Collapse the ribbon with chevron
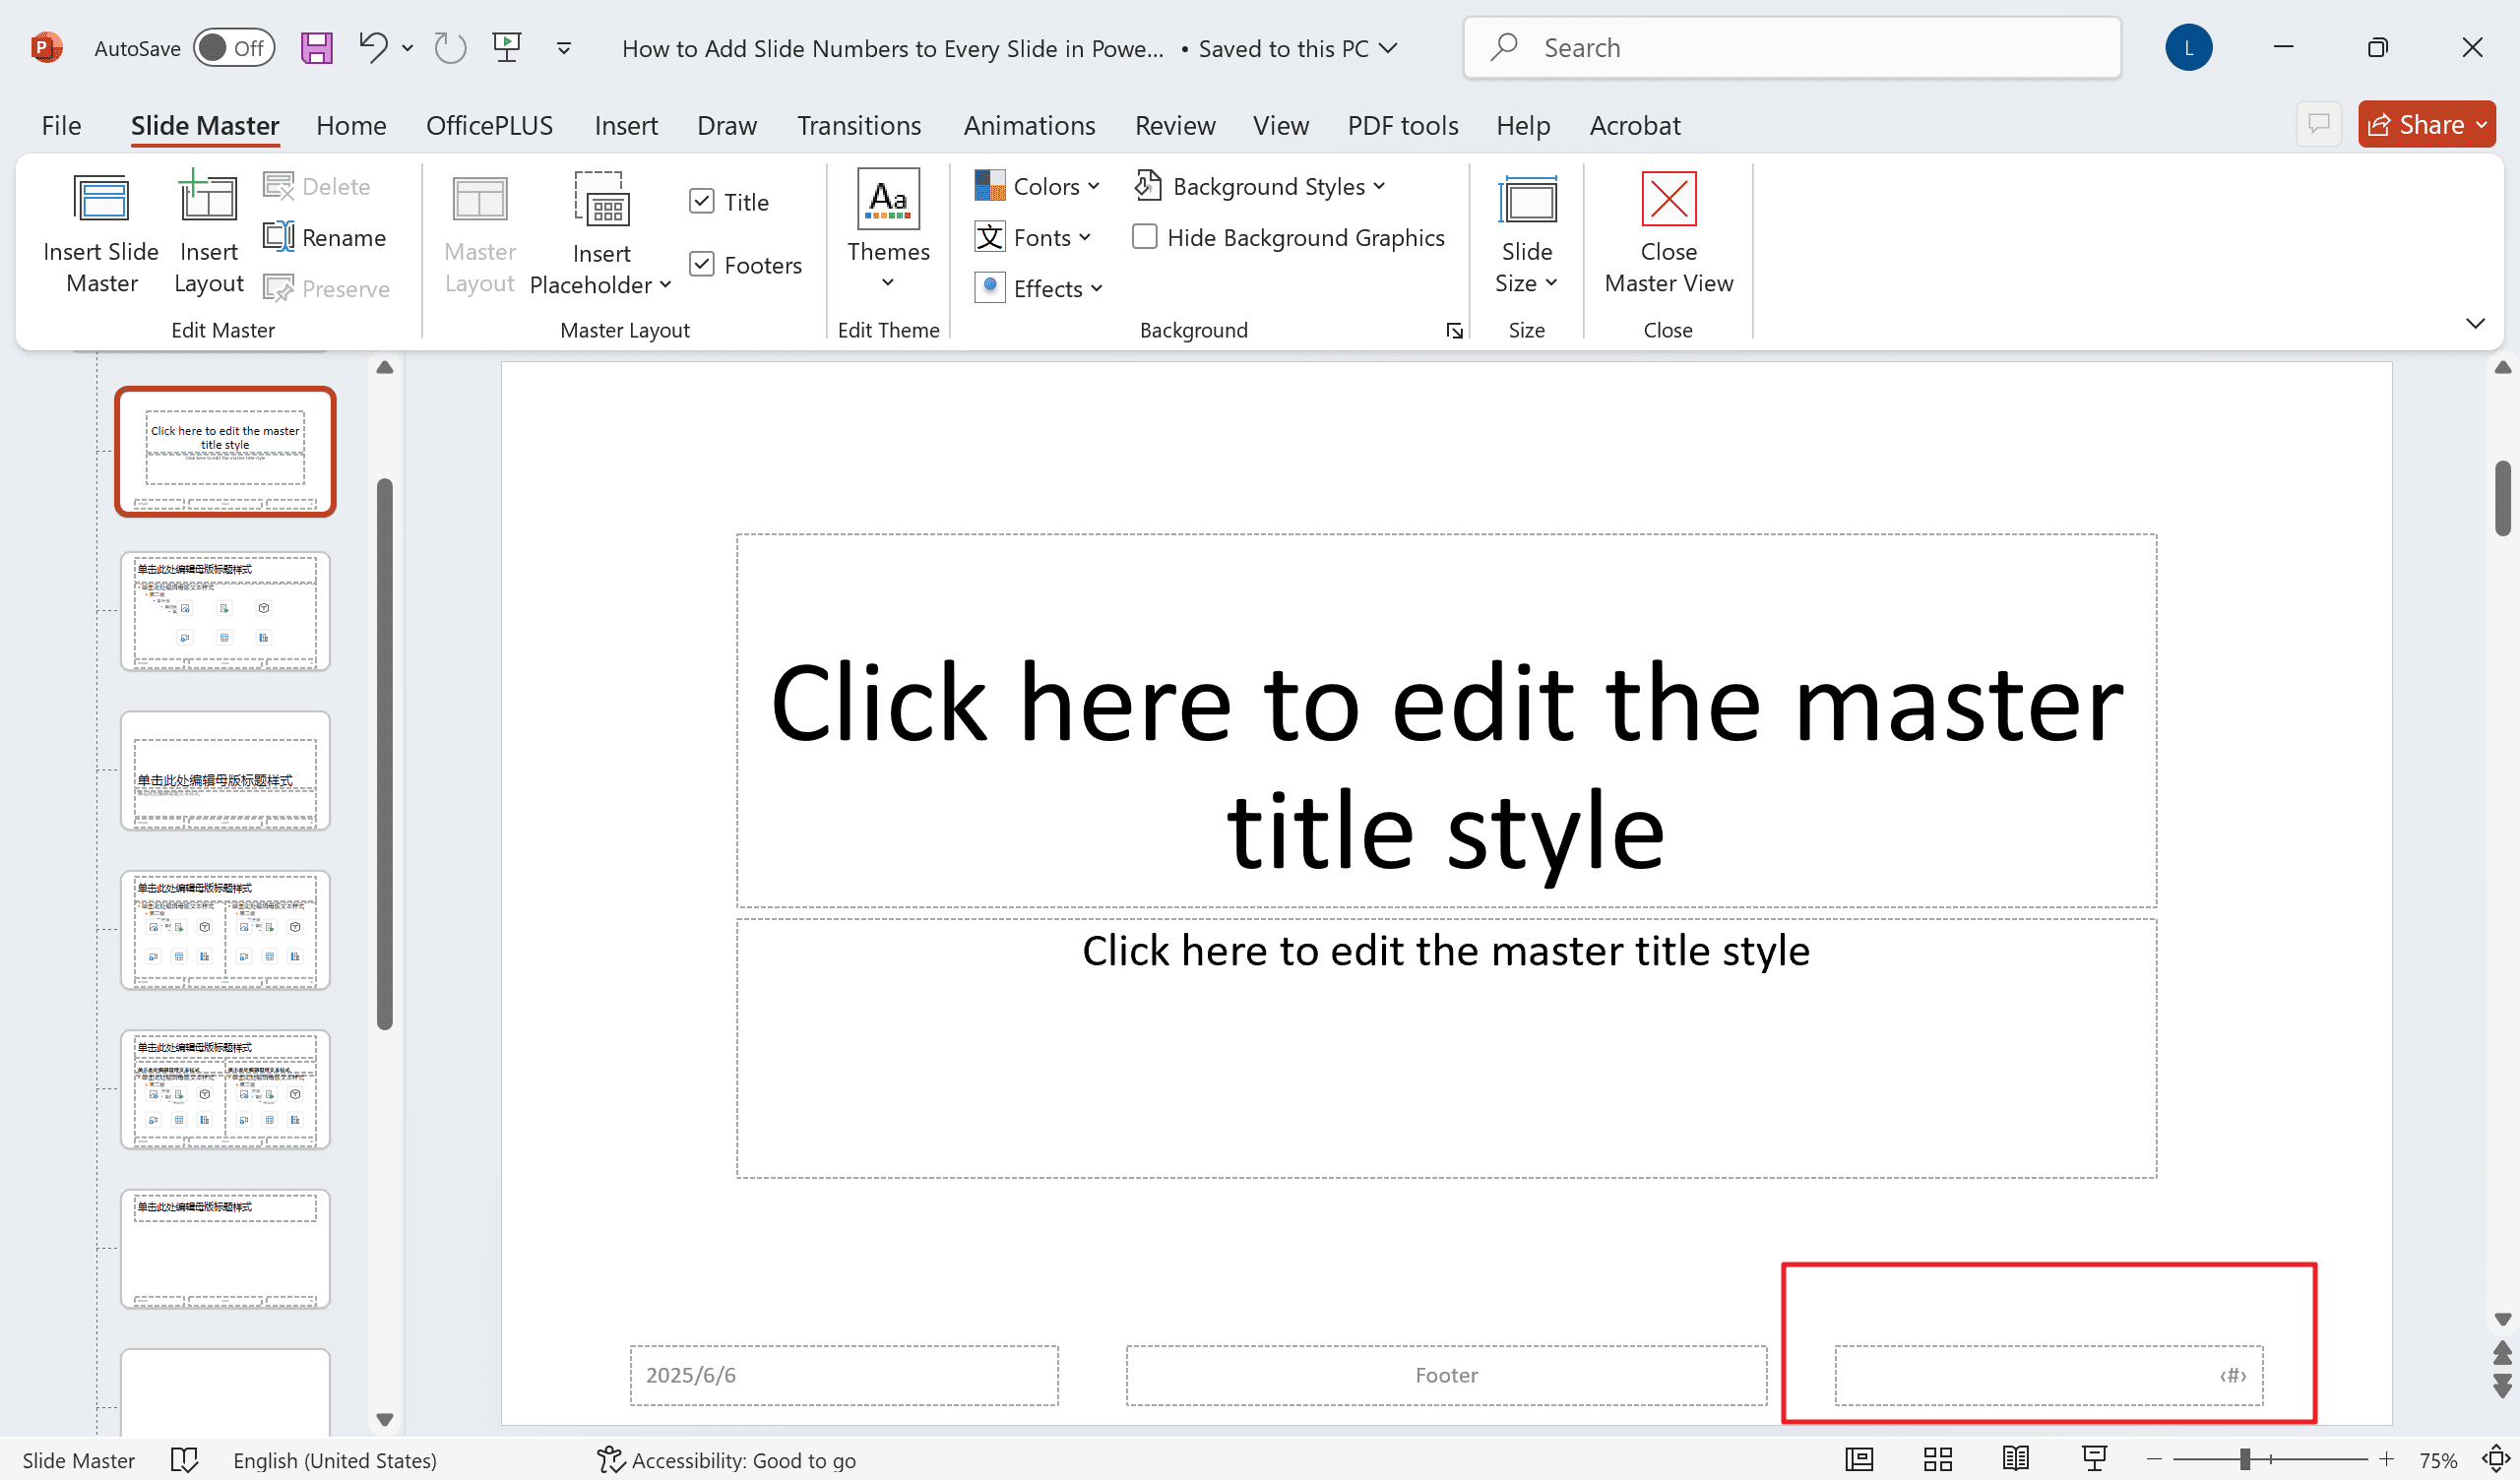 2475,323
